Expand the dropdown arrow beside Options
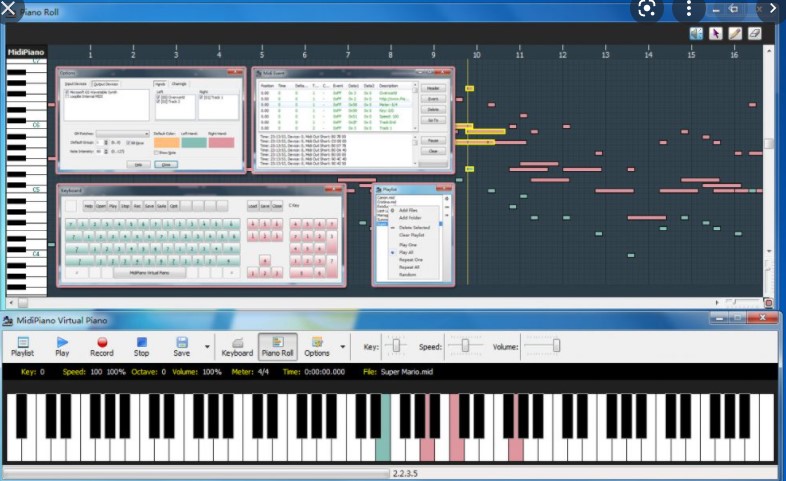786x481 pixels. tap(343, 347)
